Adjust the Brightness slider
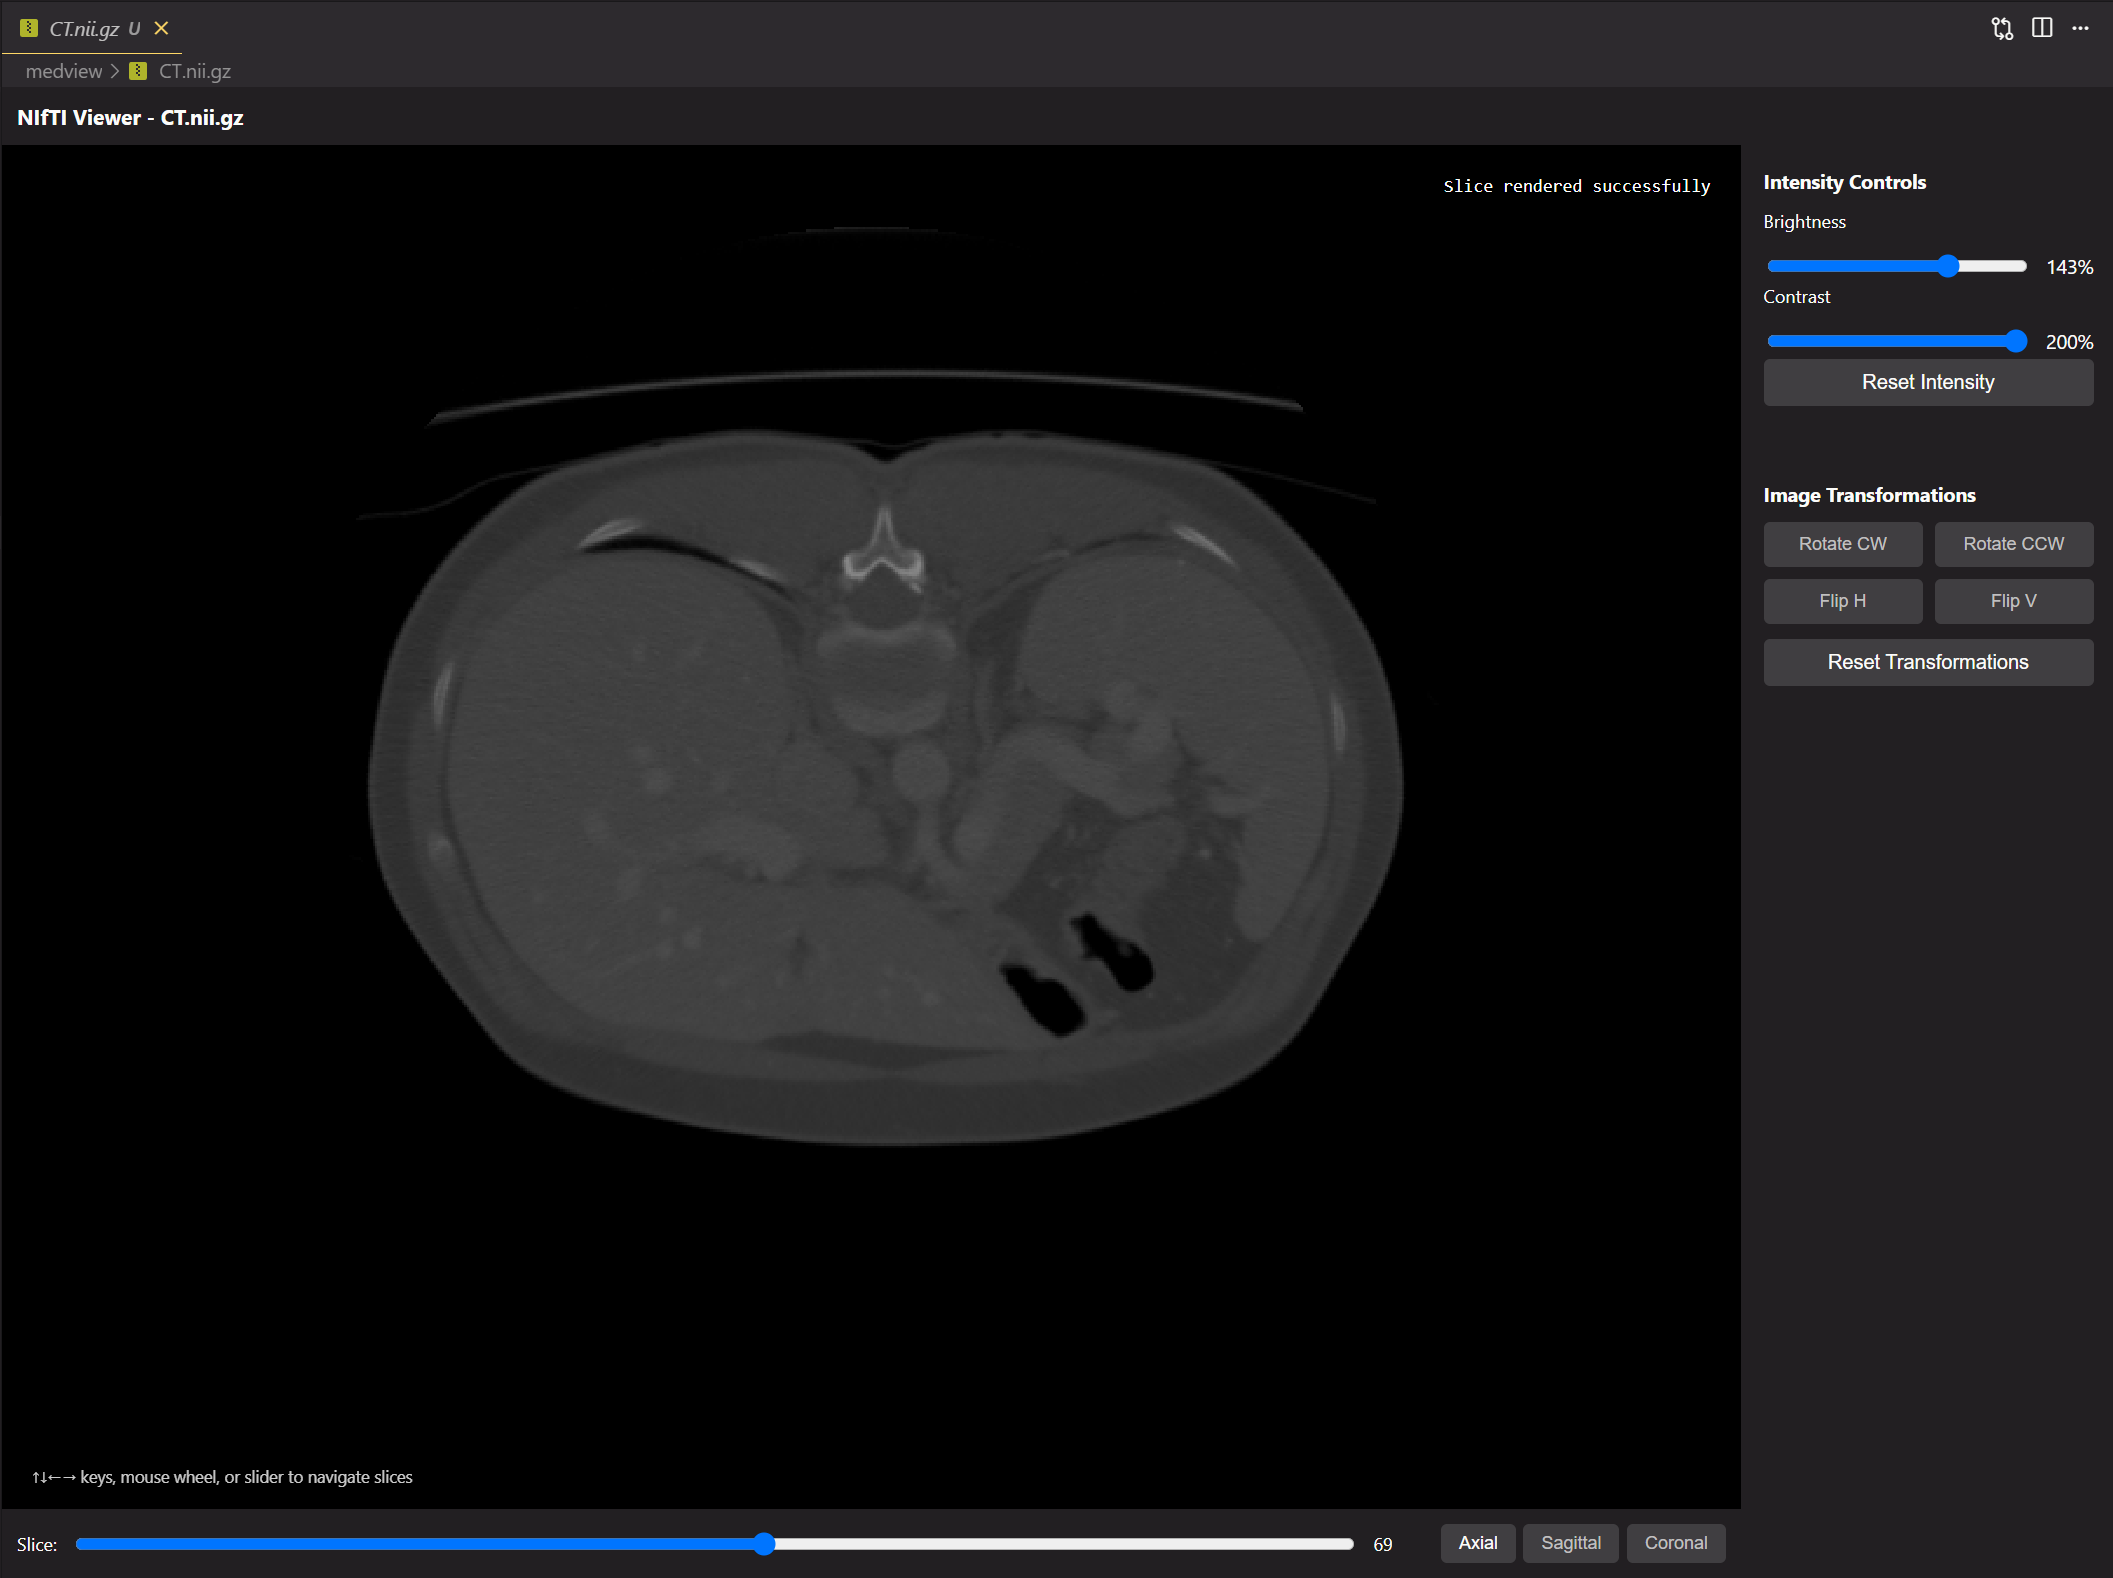 pyautogui.click(x=1896, y=266)
